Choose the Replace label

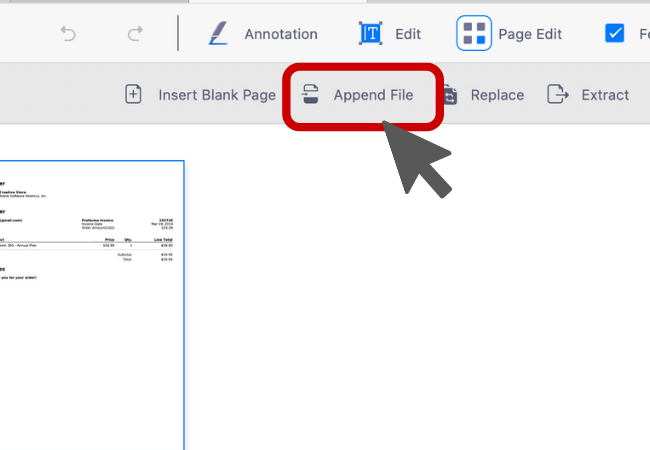click(497, 95)
